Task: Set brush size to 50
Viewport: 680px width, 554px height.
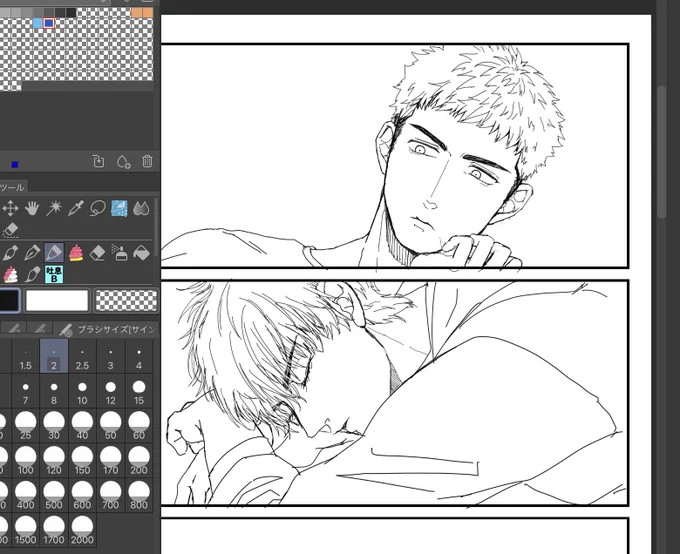Action: [x=111, y=426]
